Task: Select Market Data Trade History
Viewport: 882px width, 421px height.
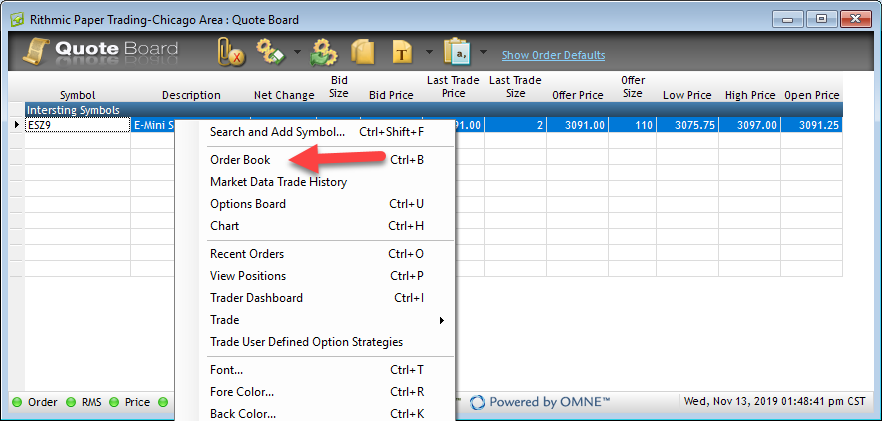Action: point(317,182)
